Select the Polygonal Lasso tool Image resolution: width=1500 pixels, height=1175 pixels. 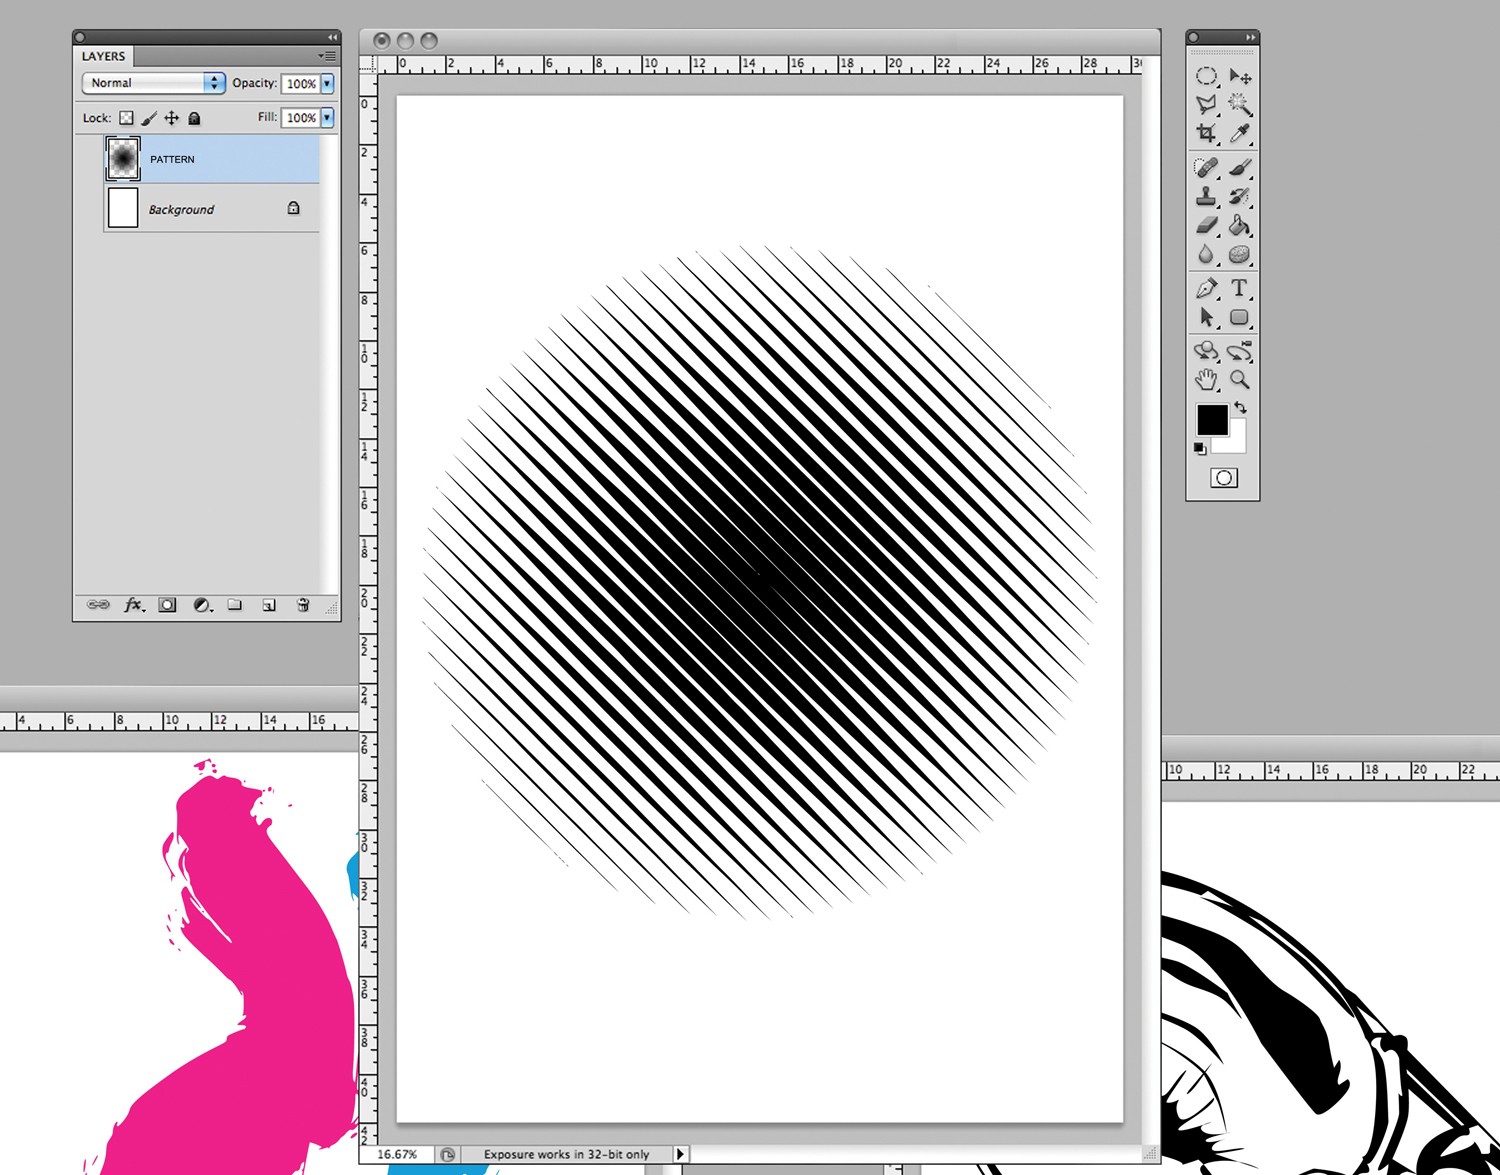(x=1207, y=104)
